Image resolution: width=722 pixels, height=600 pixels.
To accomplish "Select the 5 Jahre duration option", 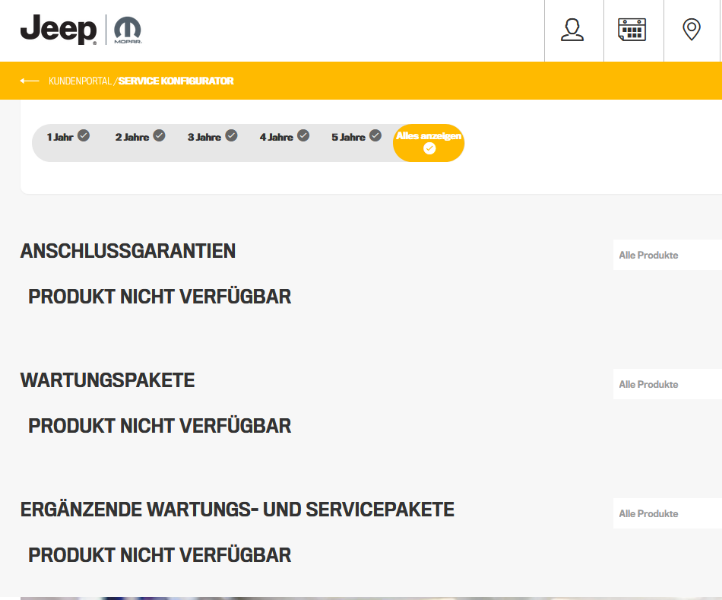I will [356, 137].
